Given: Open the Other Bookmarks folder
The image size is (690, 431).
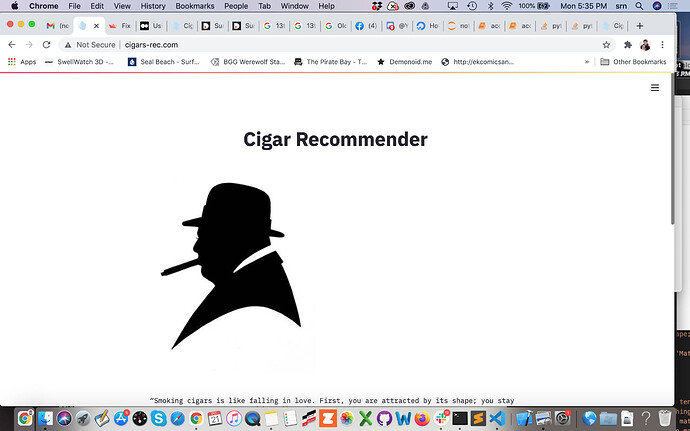Looking at the screenshot, I should (x=634, y=62).
